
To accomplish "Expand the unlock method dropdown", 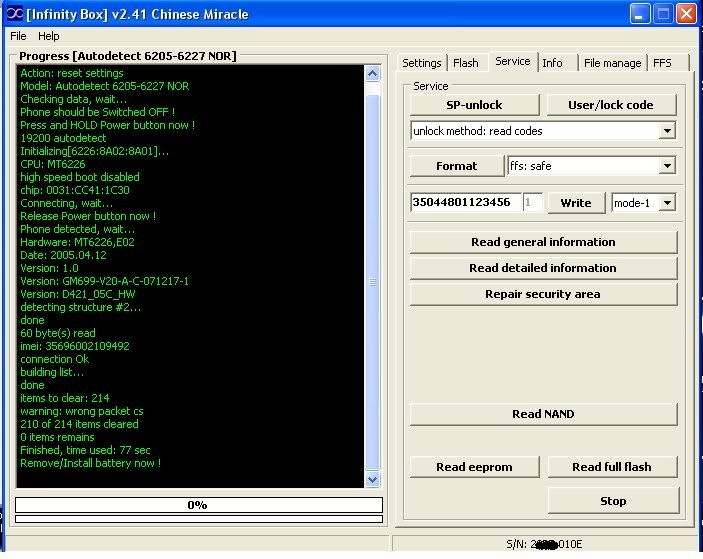I will (667, 131).
